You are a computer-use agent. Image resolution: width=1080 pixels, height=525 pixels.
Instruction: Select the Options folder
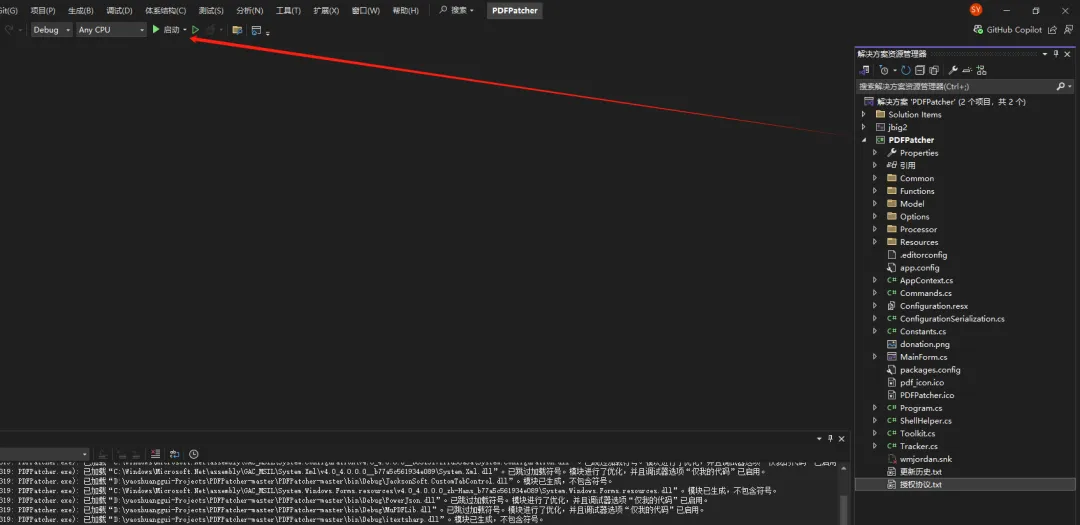coord(914,216)
